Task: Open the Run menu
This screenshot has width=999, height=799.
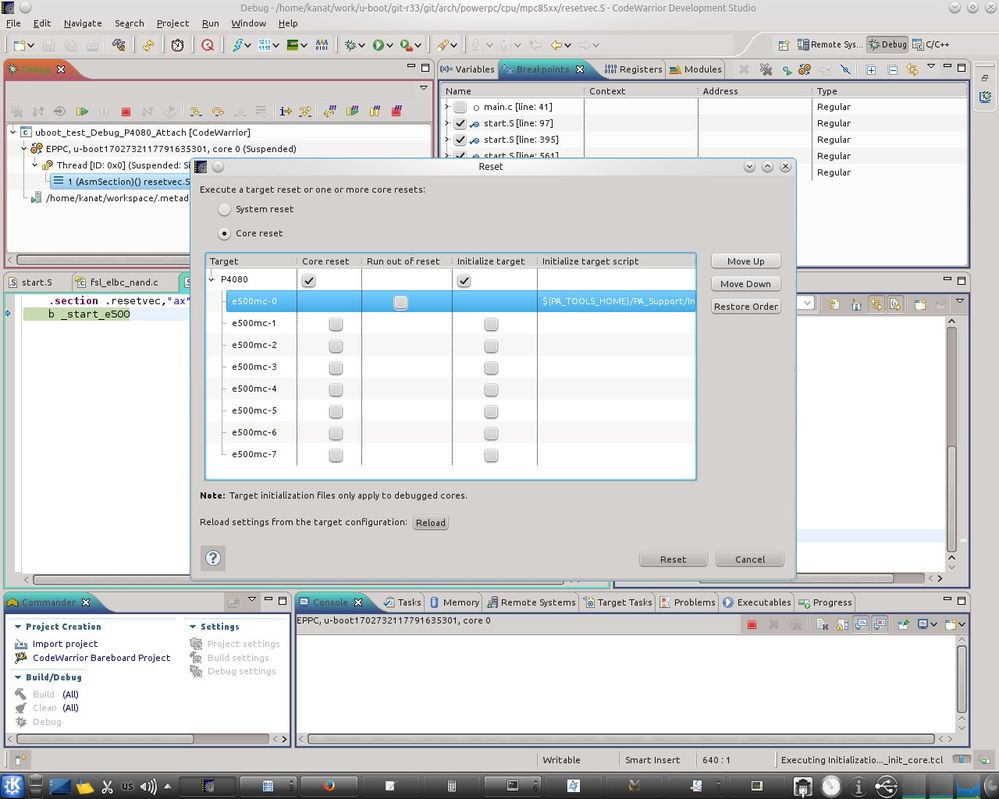Action: tap(210, 23)
